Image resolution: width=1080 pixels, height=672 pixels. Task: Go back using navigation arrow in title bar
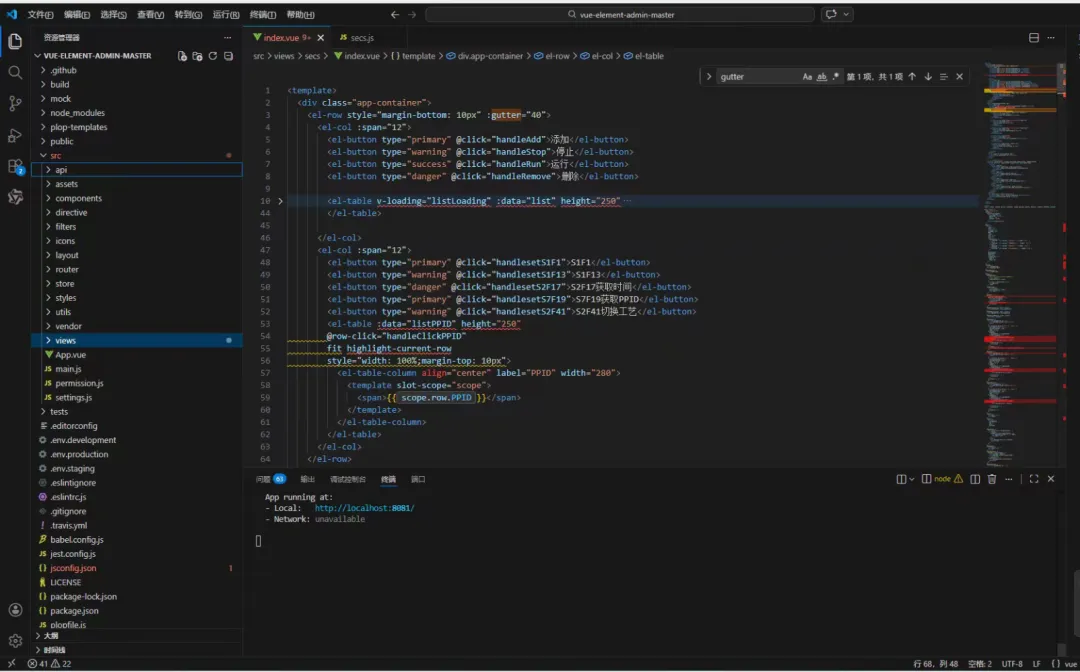click(395, 14)
